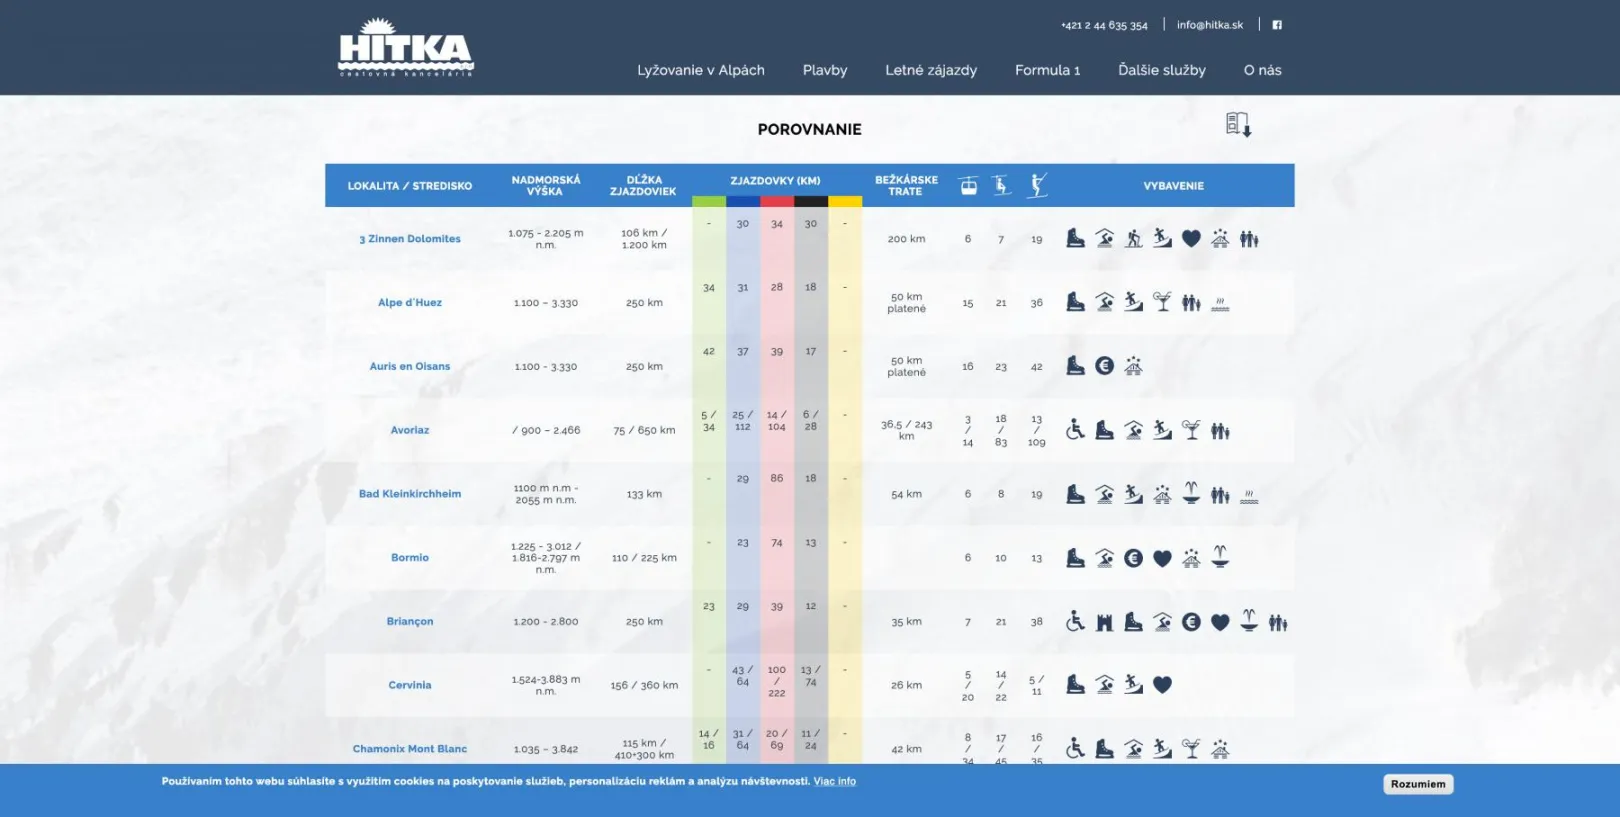
Task: Open the Facebook page icon in header
Action: [1277, 25]
